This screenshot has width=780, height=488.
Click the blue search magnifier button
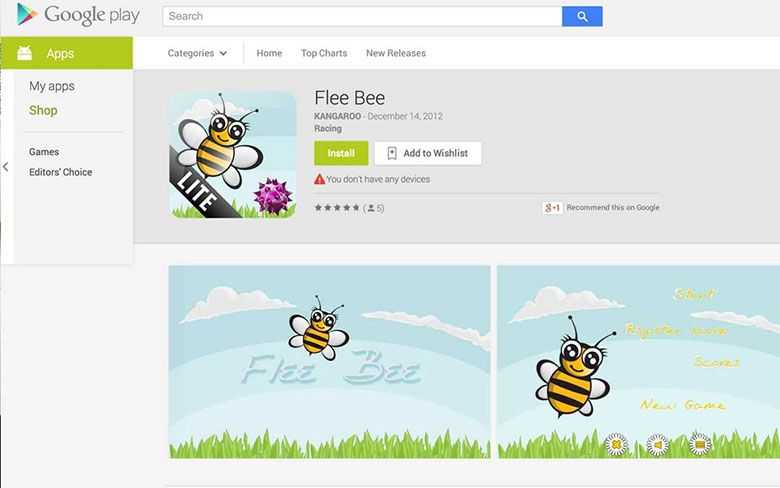point(582,16)
